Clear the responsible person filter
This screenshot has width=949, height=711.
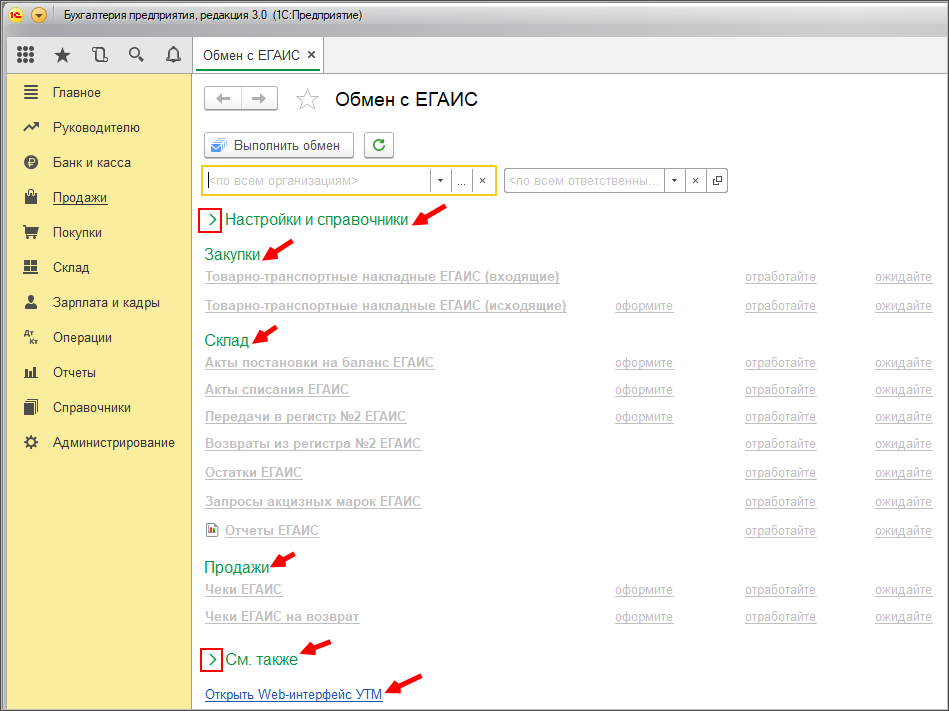coord(695,180)
